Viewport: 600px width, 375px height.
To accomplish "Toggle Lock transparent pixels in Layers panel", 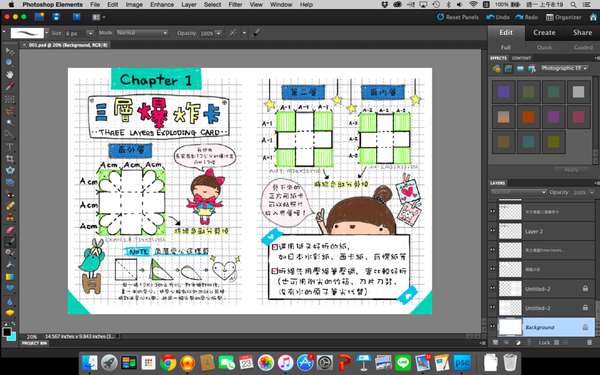I will pos(556,342).
